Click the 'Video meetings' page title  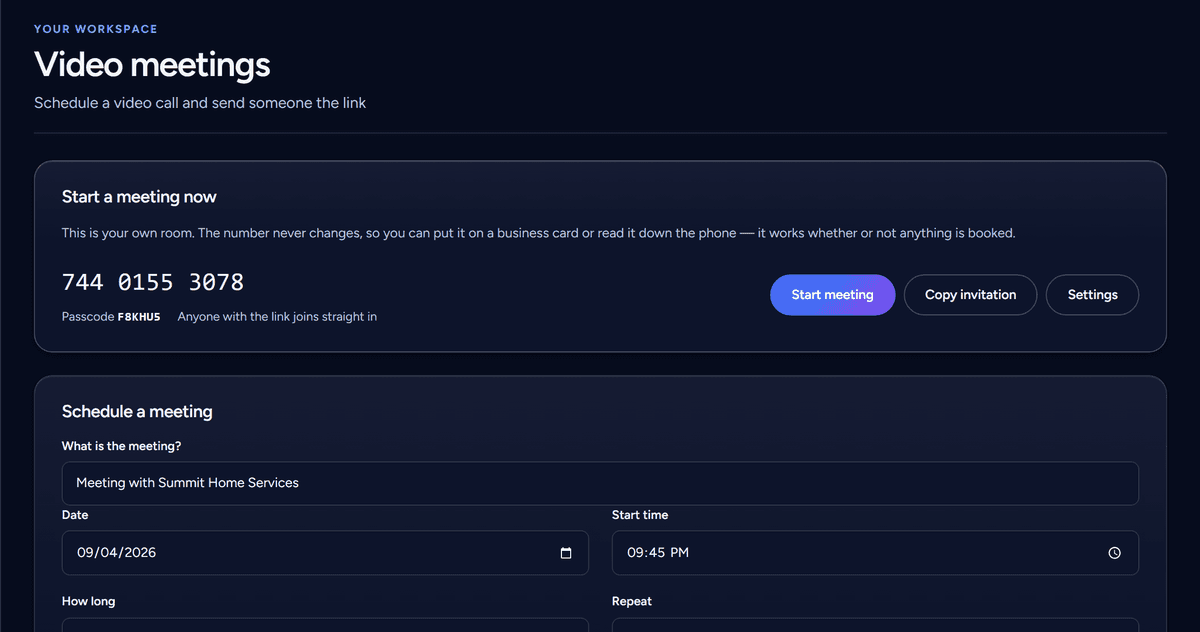[x=152, y=65]
